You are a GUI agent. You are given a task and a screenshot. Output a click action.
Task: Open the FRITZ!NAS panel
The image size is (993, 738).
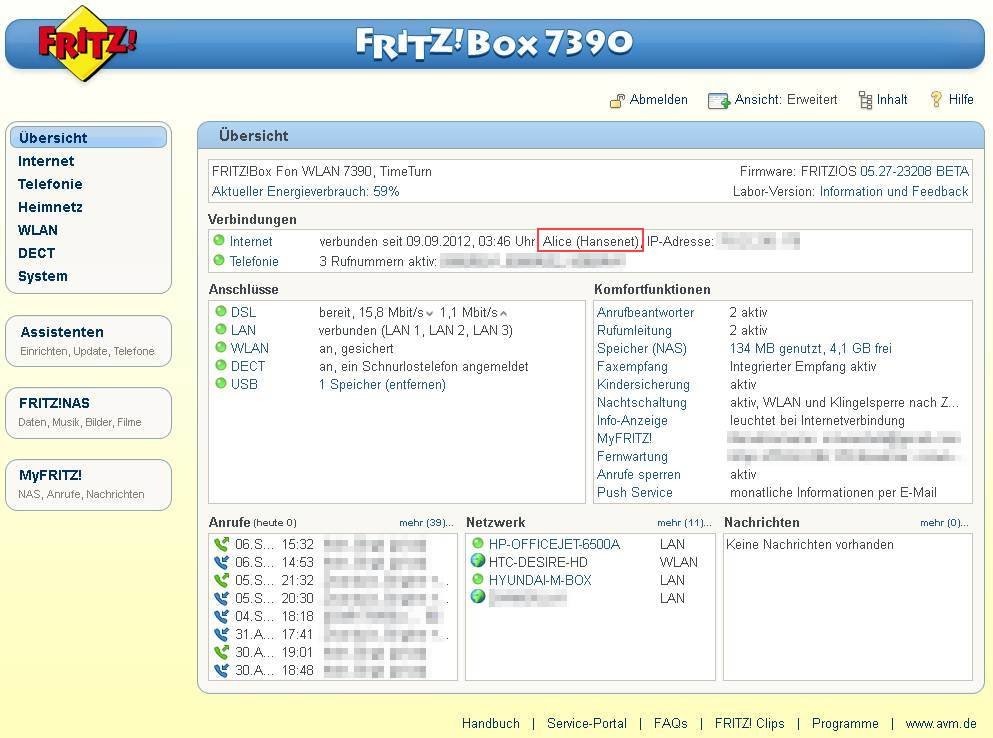point(89,413)
